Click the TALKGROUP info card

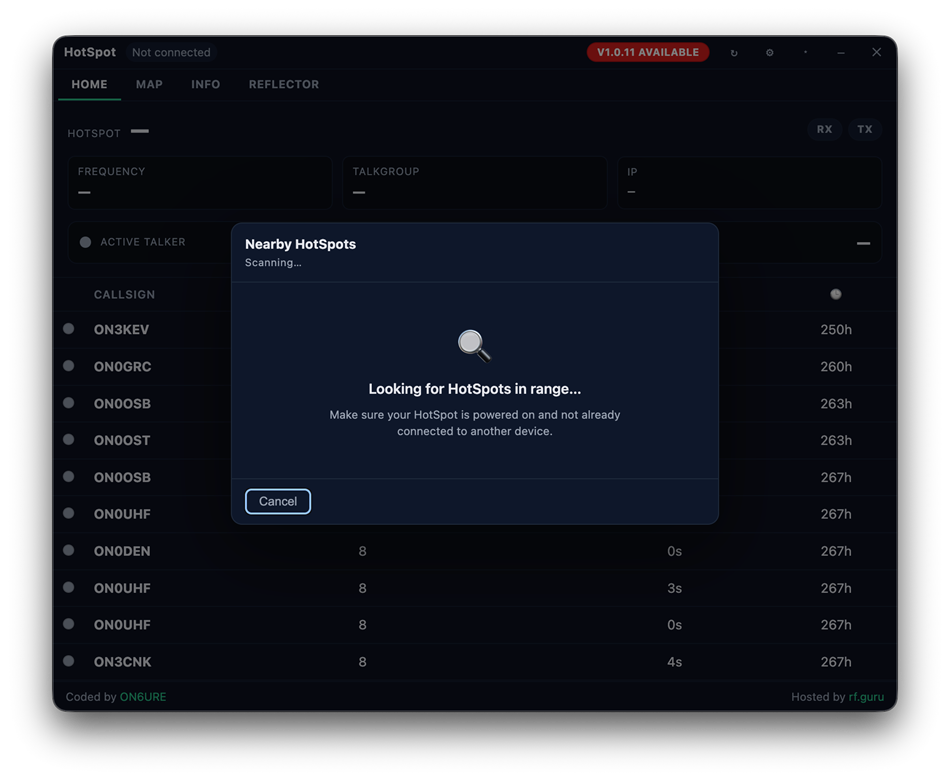pyautogui.click(x=474, y=182)
